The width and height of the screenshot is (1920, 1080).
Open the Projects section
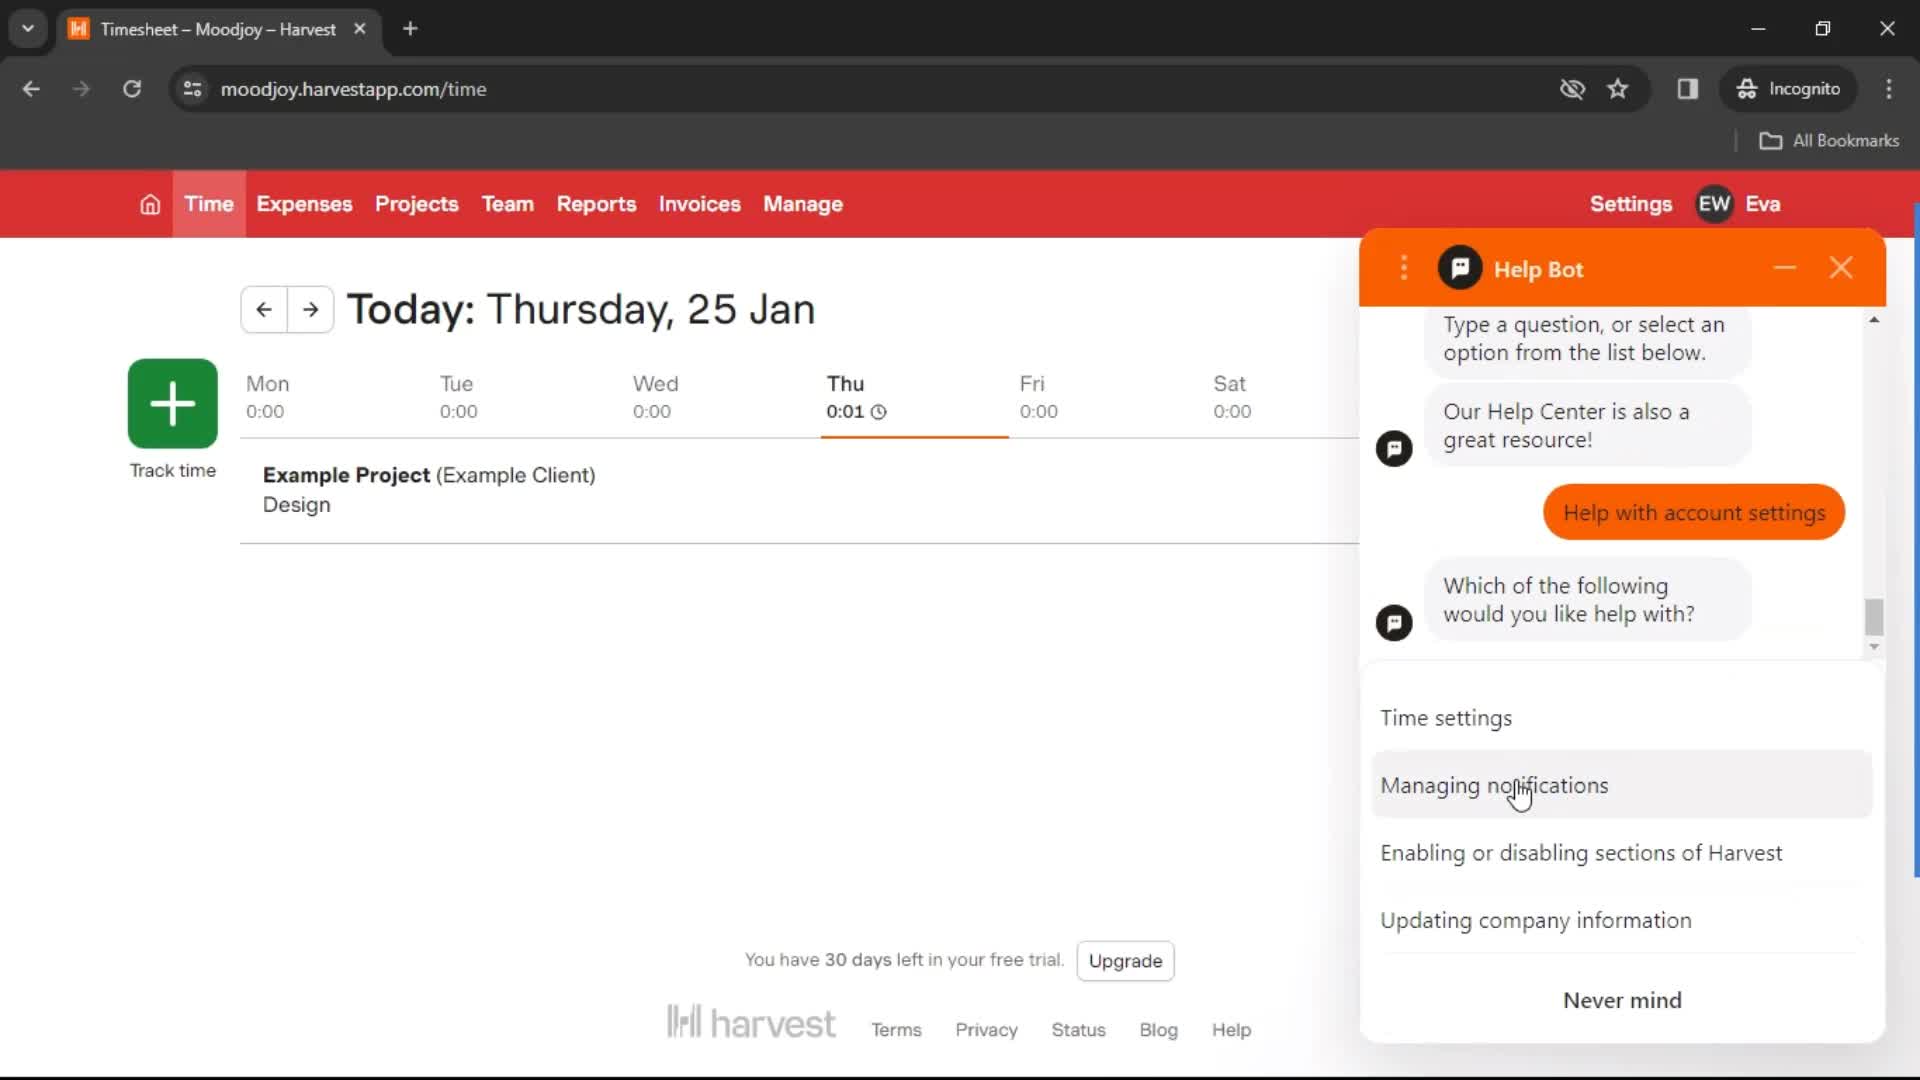coord(417,204)
